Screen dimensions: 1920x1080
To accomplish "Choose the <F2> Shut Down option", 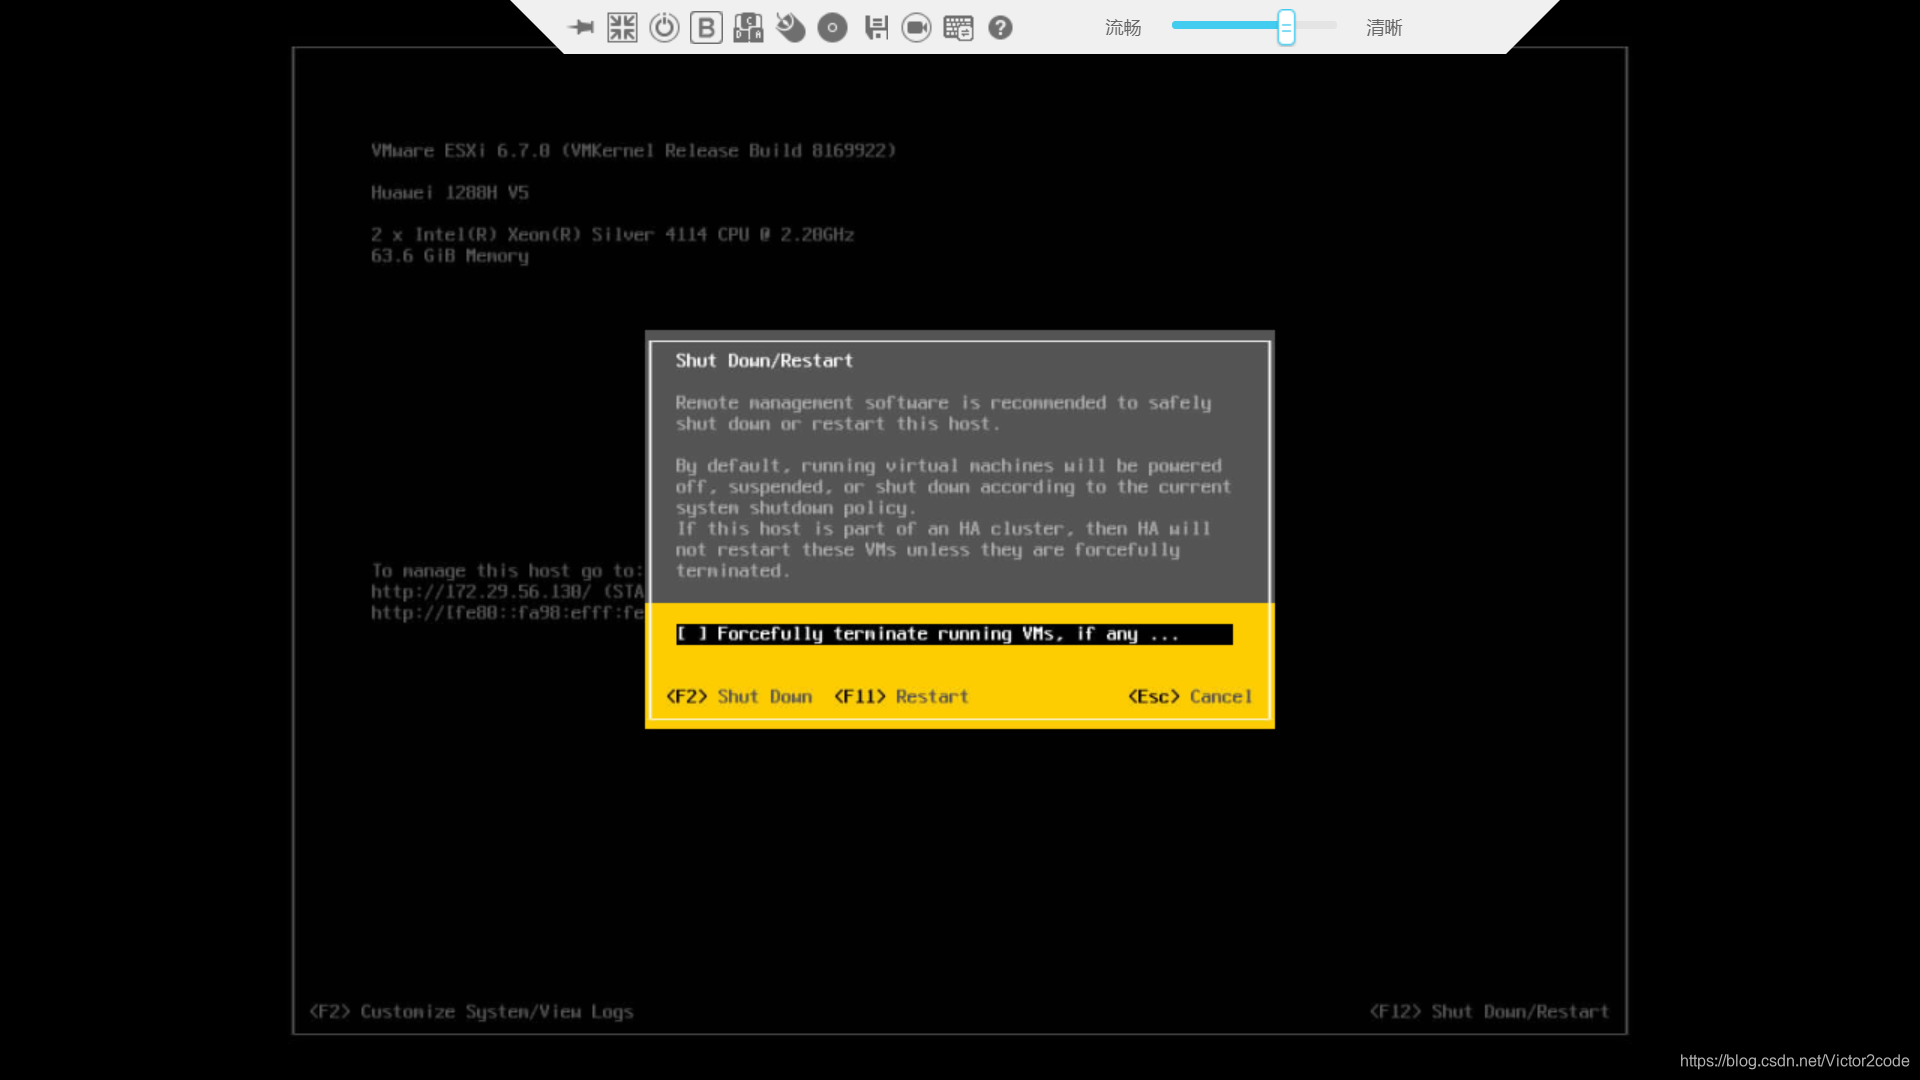I will tap(739, 696).
